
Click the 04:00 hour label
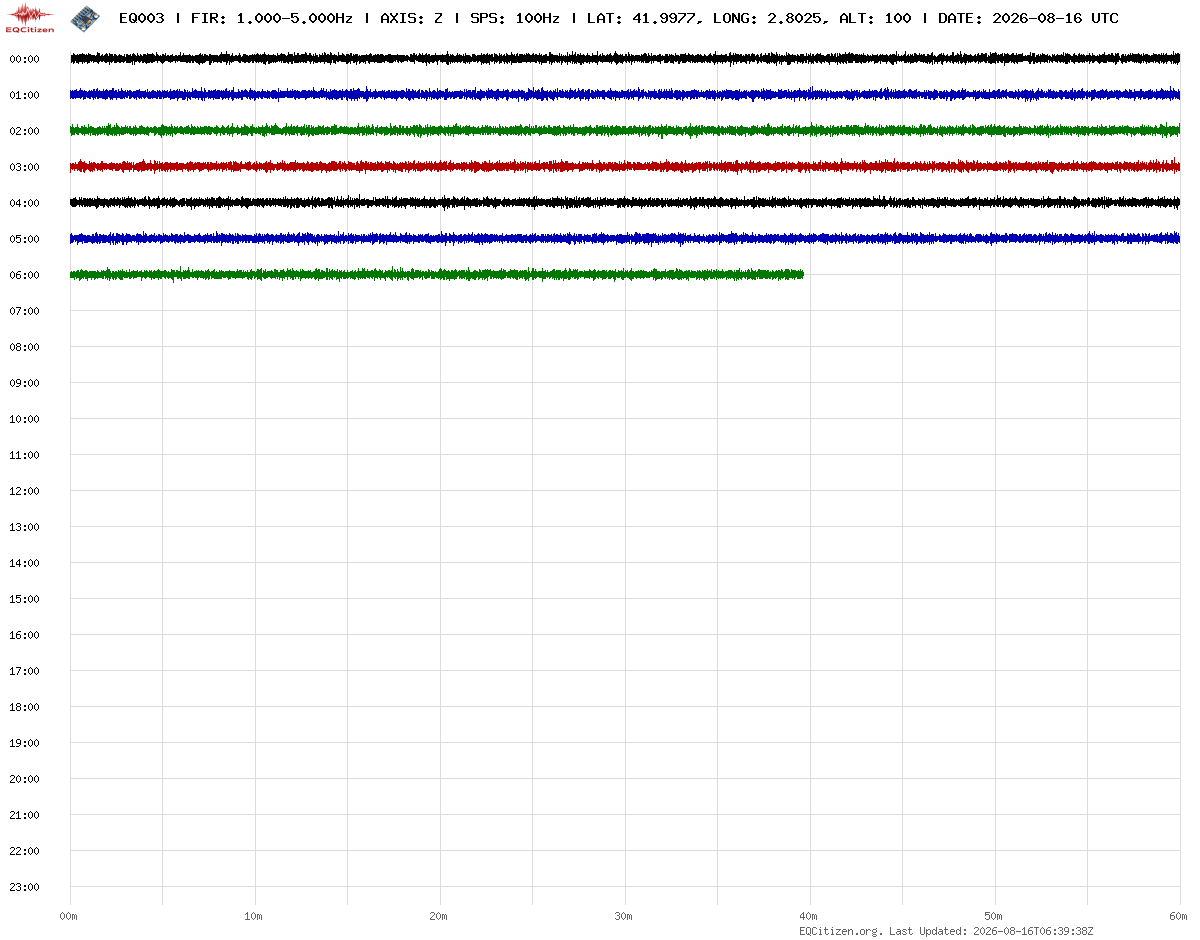tap(24, 203)
